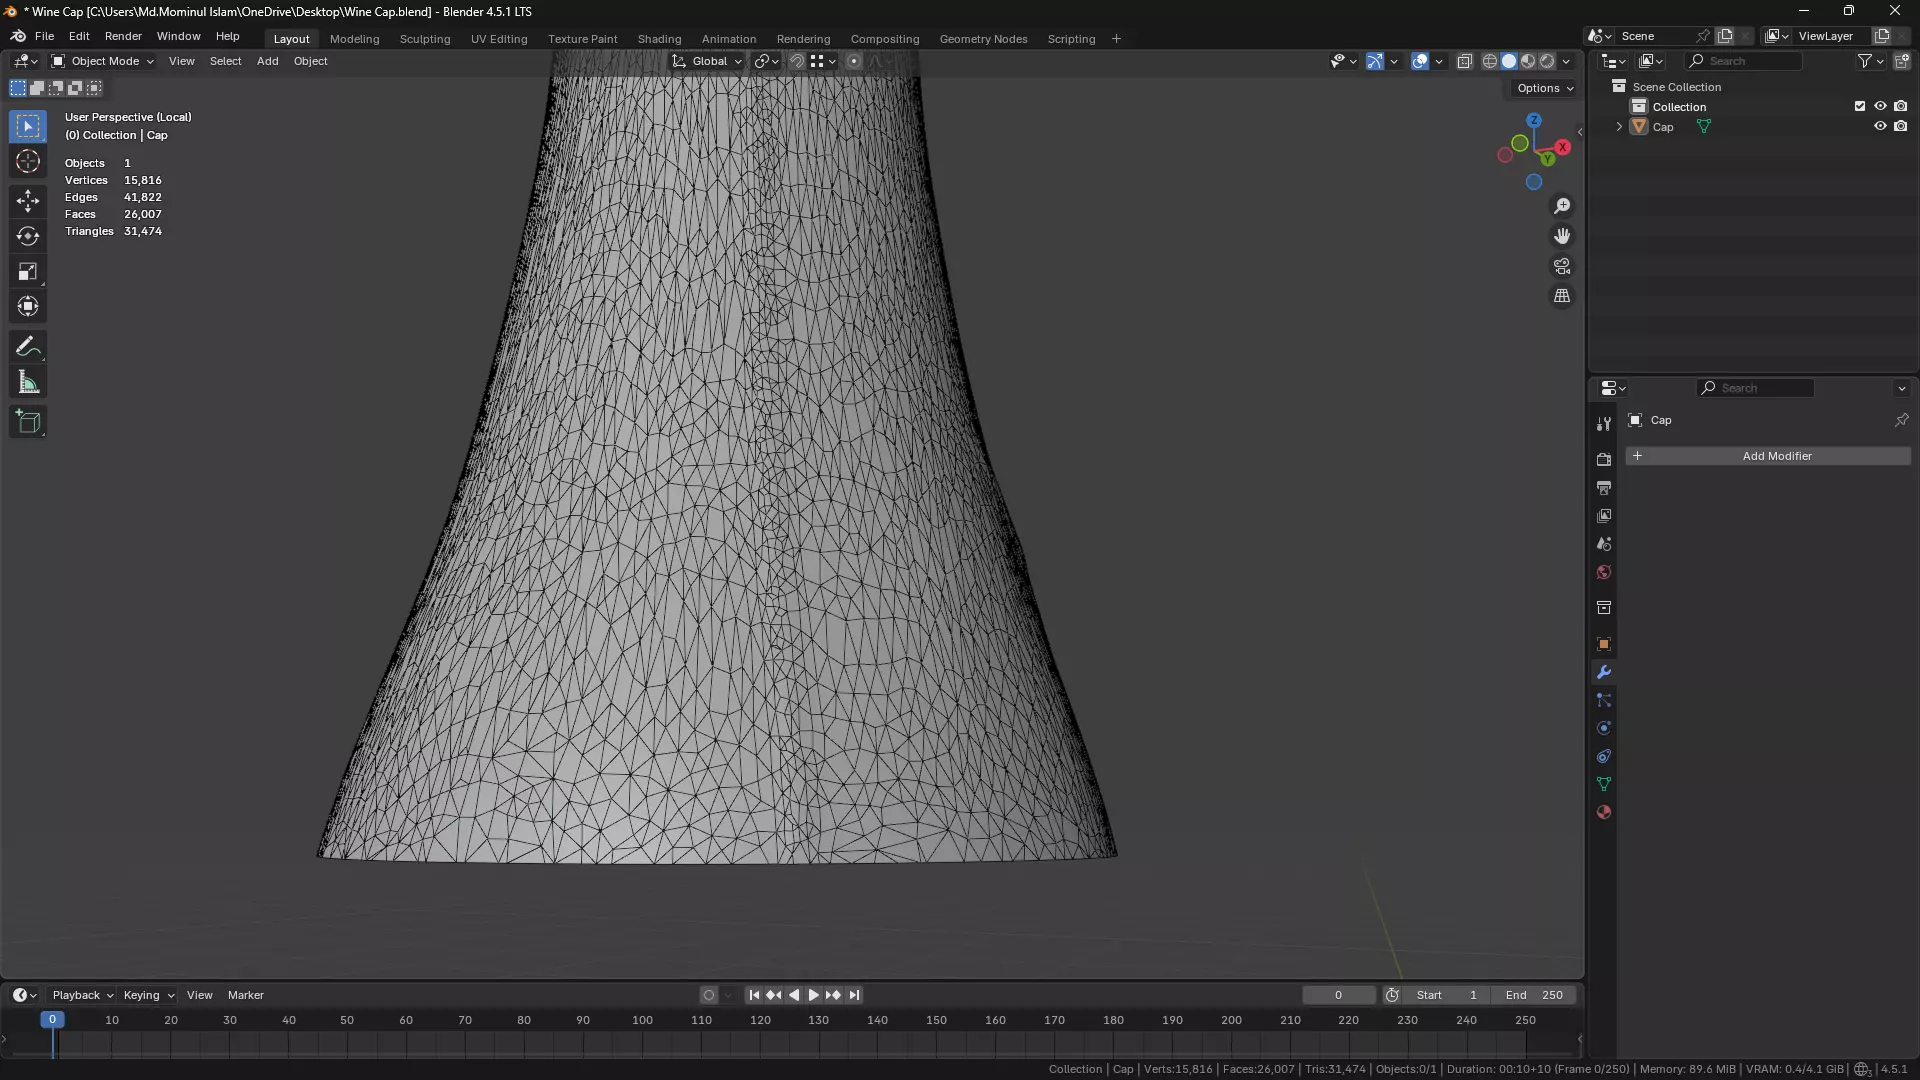Toggle X-ray view mode
The width and height of the screenshot is (1920, 1080).
pos(1464,61)
